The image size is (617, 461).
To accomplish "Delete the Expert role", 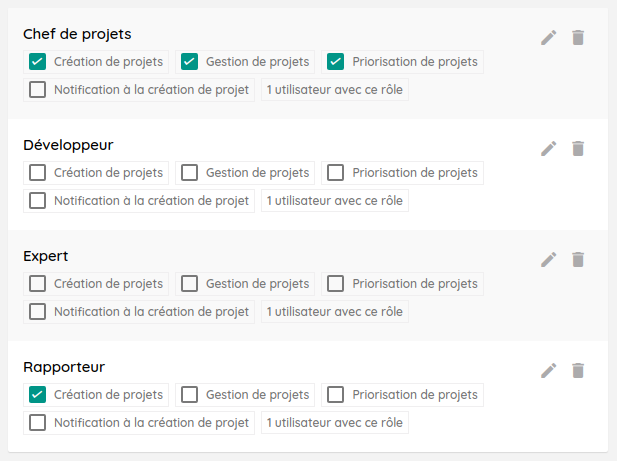I will 577,259.
